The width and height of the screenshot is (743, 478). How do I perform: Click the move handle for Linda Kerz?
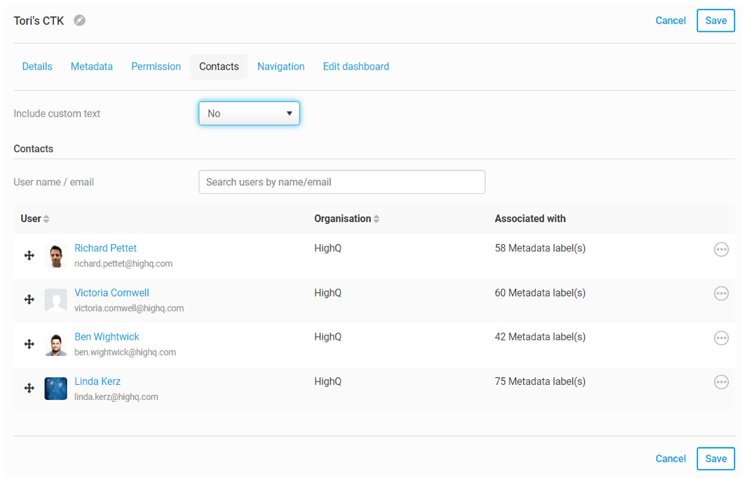(29, 388)
